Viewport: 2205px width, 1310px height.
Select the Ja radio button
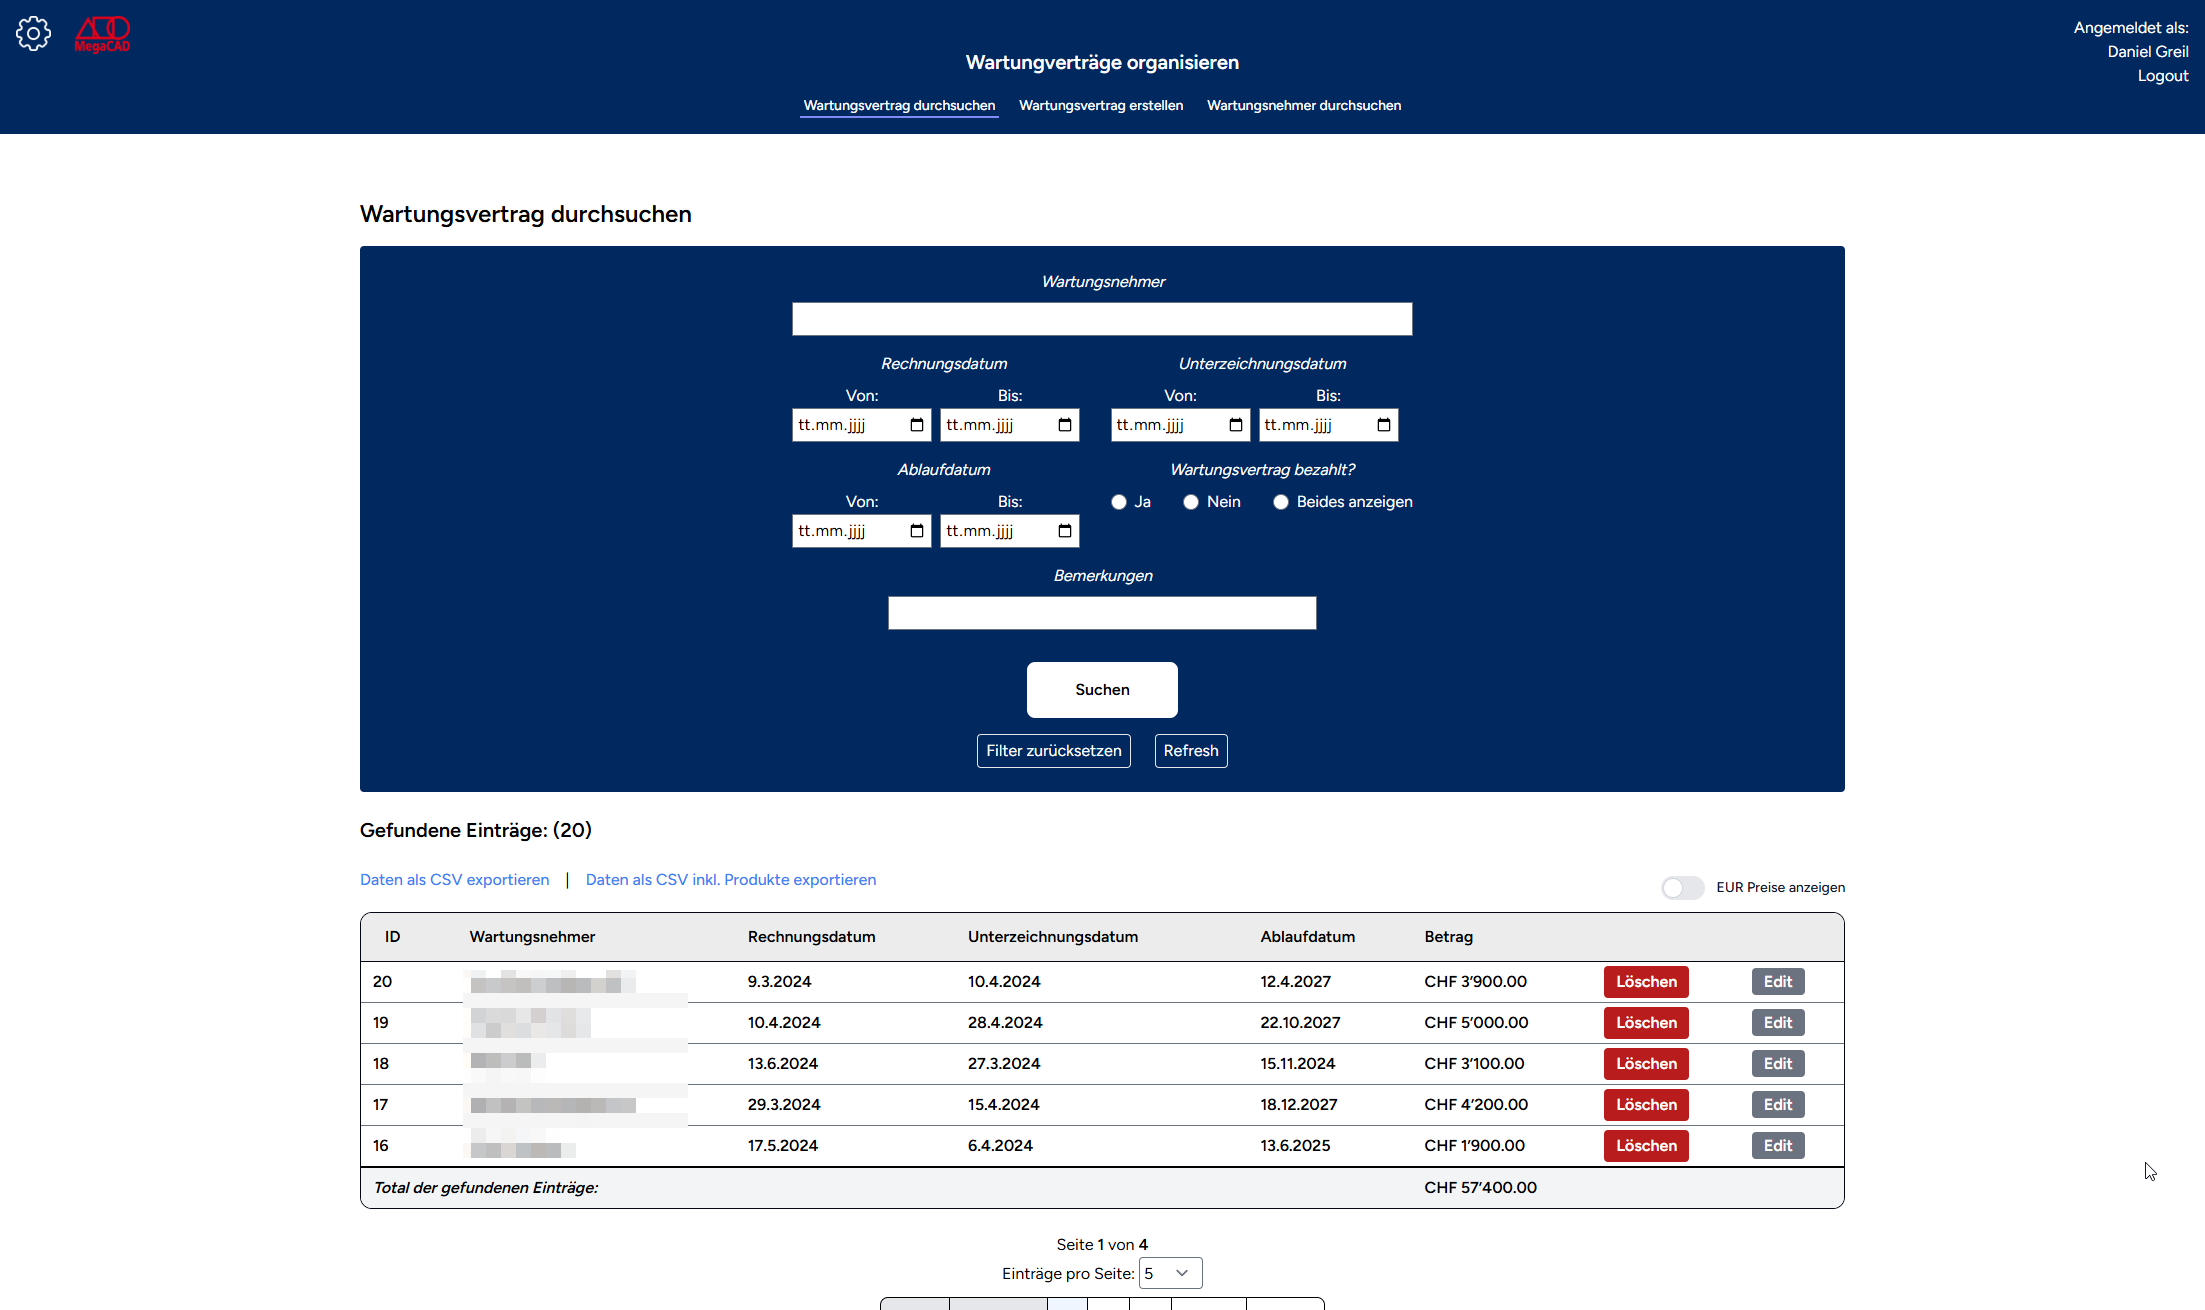click(x=1119, y=502)
